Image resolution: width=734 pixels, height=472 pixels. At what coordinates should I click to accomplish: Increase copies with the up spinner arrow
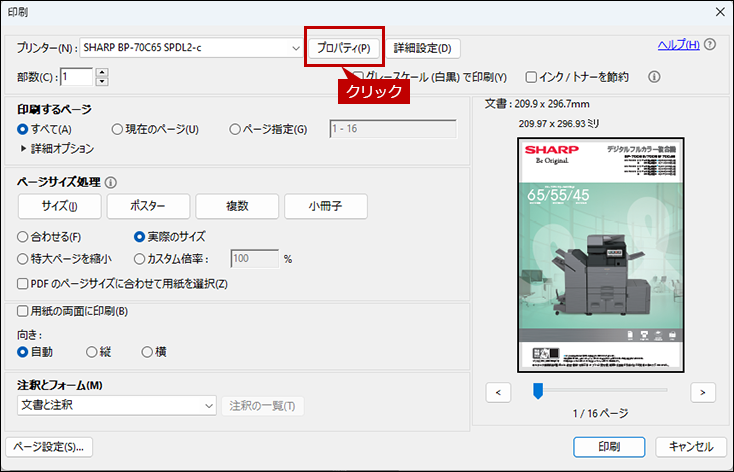[x=102, y=73]
